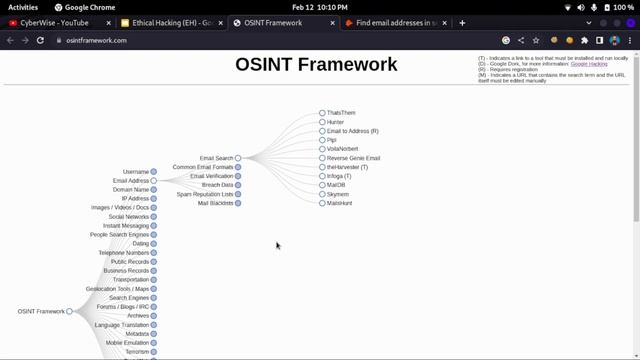Open the Google Chrome app menu
The image size is (640, 360).
[x=85, y=7]
